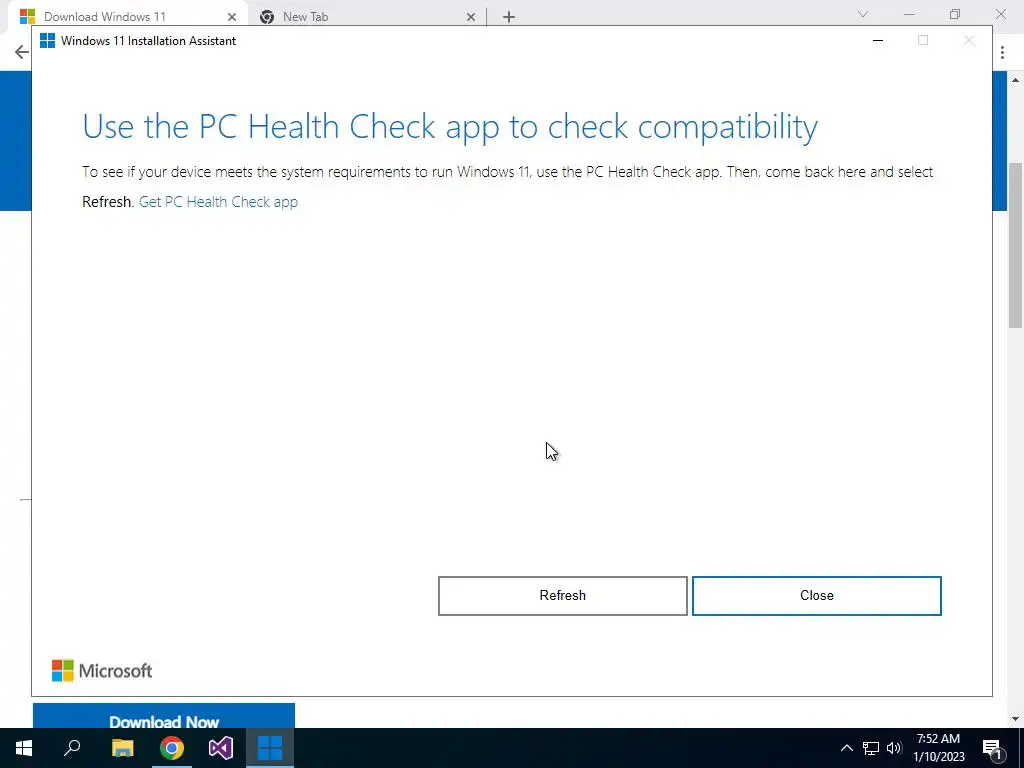Minimize the Windows 11 Installation Assistant window
This screenshot has height=768, width=1024.
[878, 40]
